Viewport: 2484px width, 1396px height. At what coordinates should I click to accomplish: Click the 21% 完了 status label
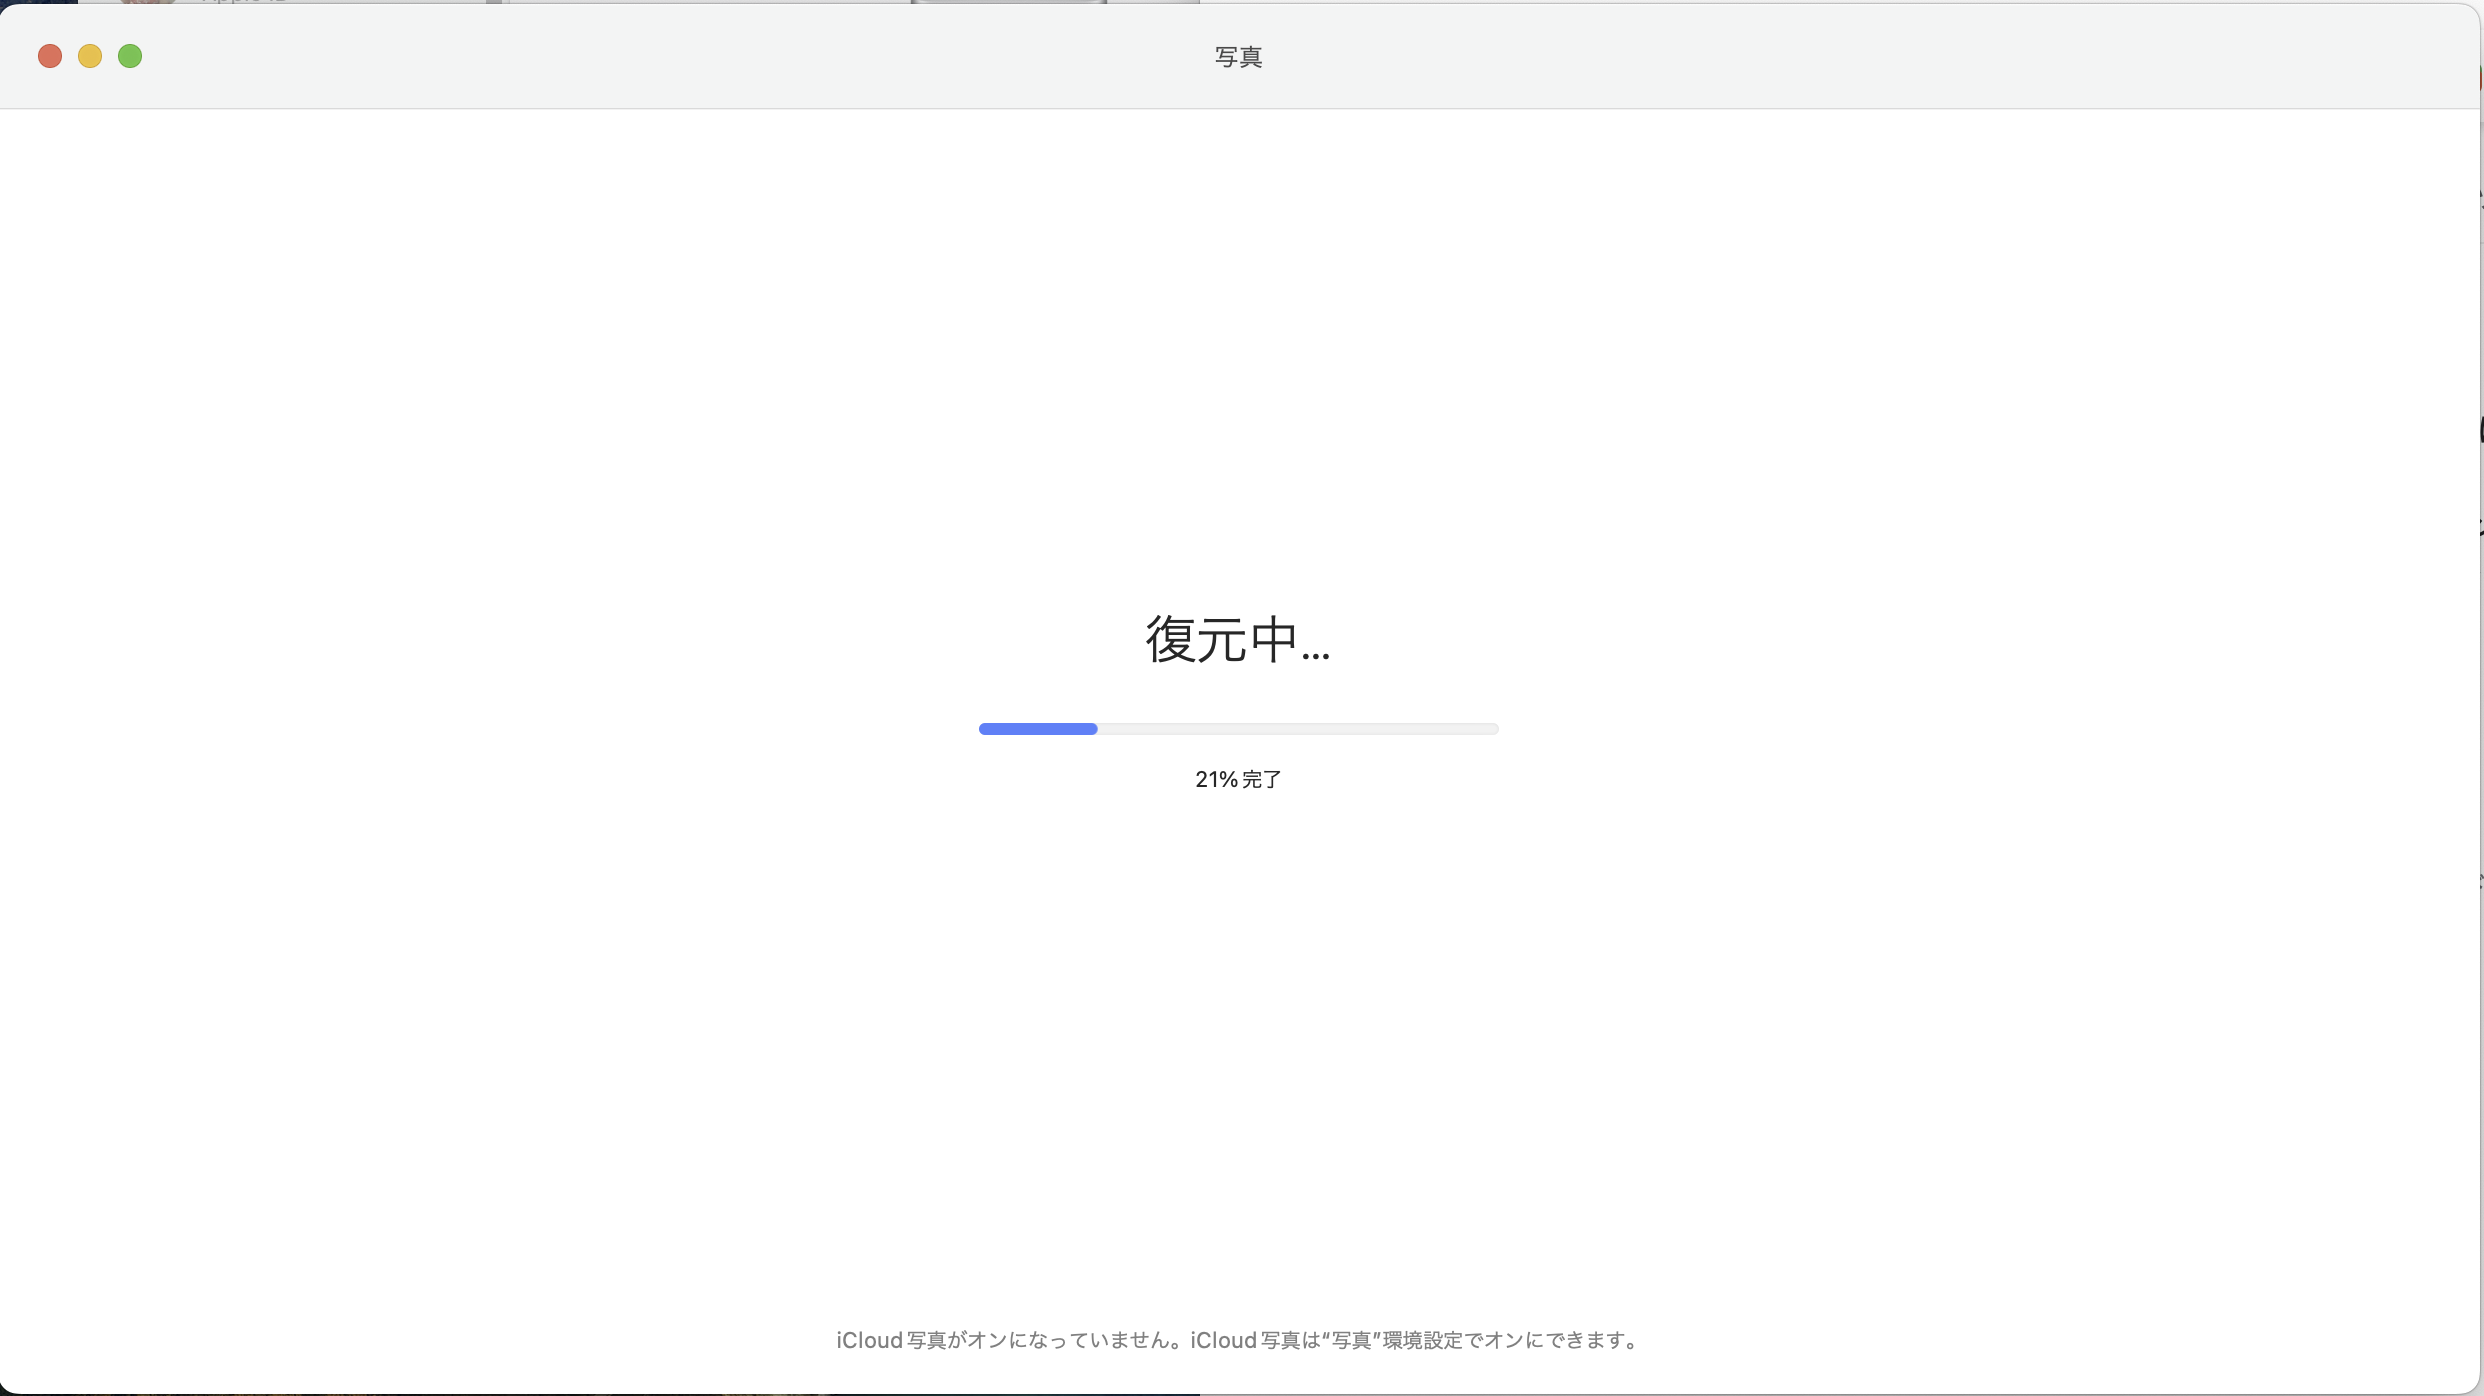click(1238, 779)
